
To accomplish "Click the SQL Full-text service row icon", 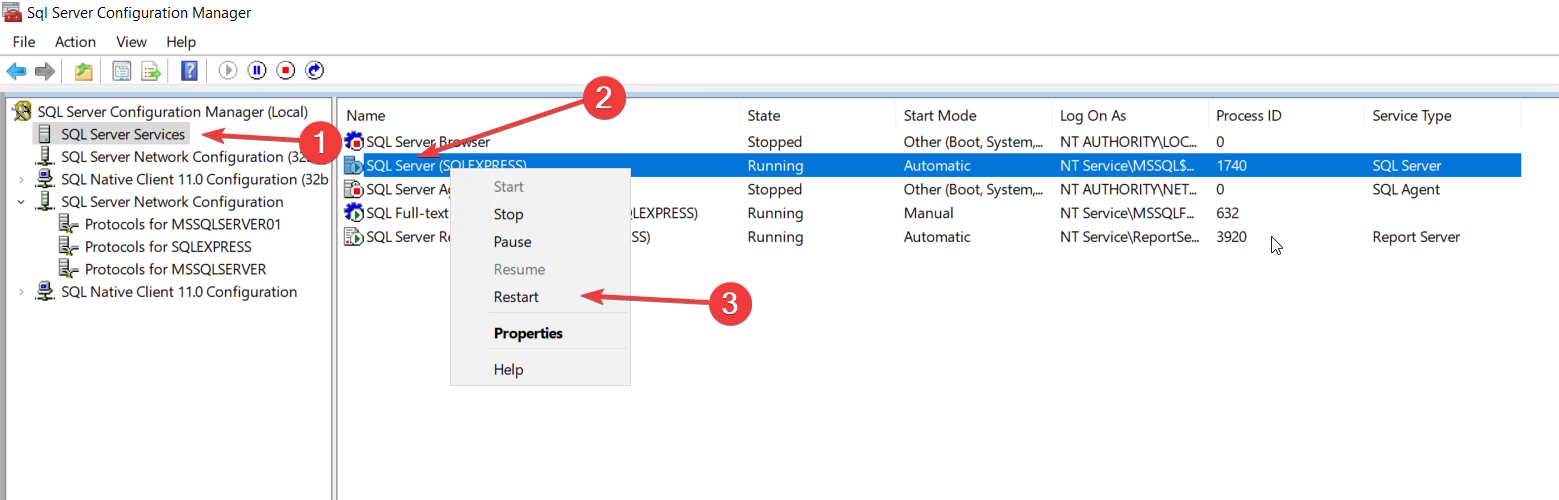I will pos(354,213).
